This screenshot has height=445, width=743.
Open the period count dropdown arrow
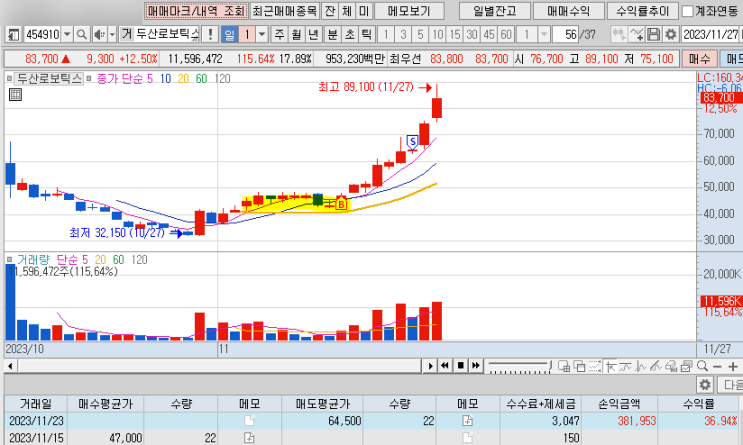tap(262, 35)
